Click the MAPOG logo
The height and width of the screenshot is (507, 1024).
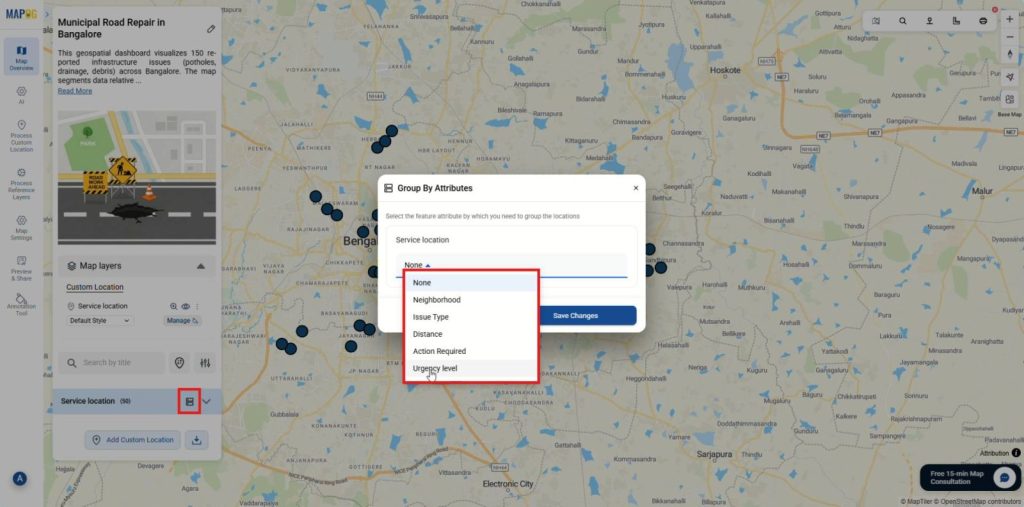[21, 14]
